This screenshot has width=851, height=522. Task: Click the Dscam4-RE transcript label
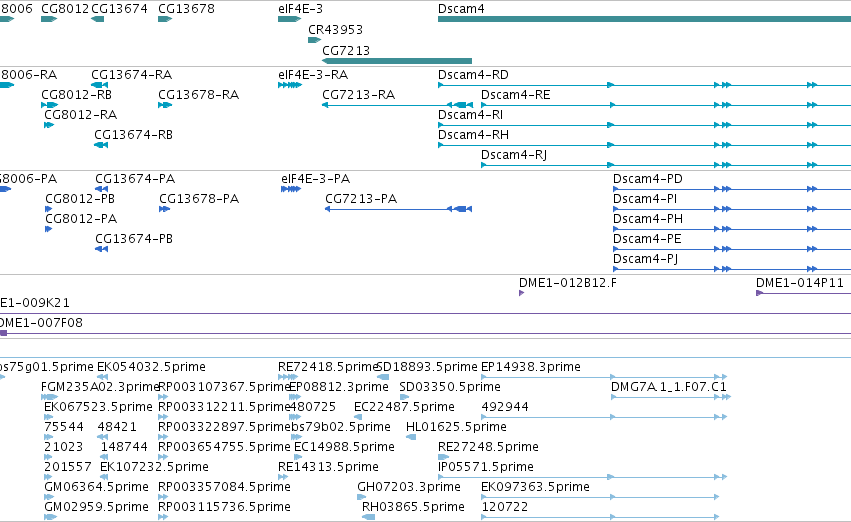516,95
